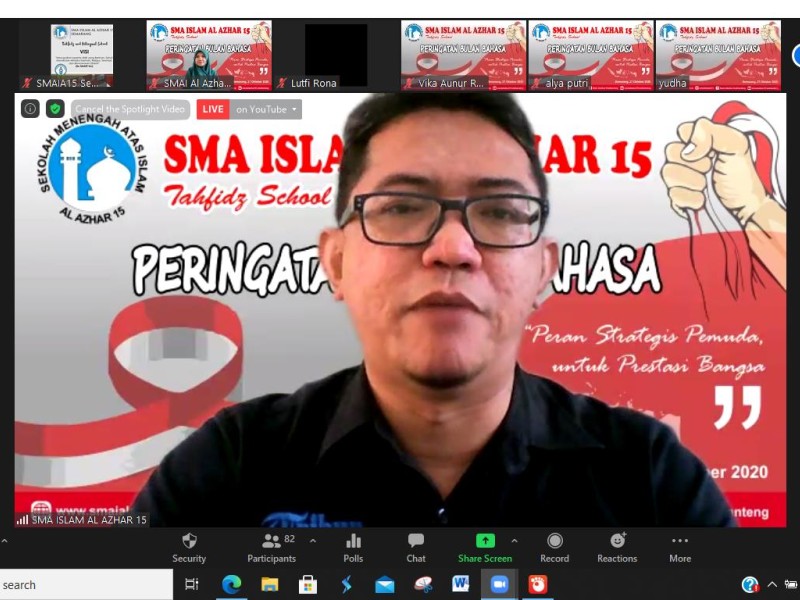800x600 pixels.
Task: Click the green Share Screen button
Action: (x=485, y=548)
